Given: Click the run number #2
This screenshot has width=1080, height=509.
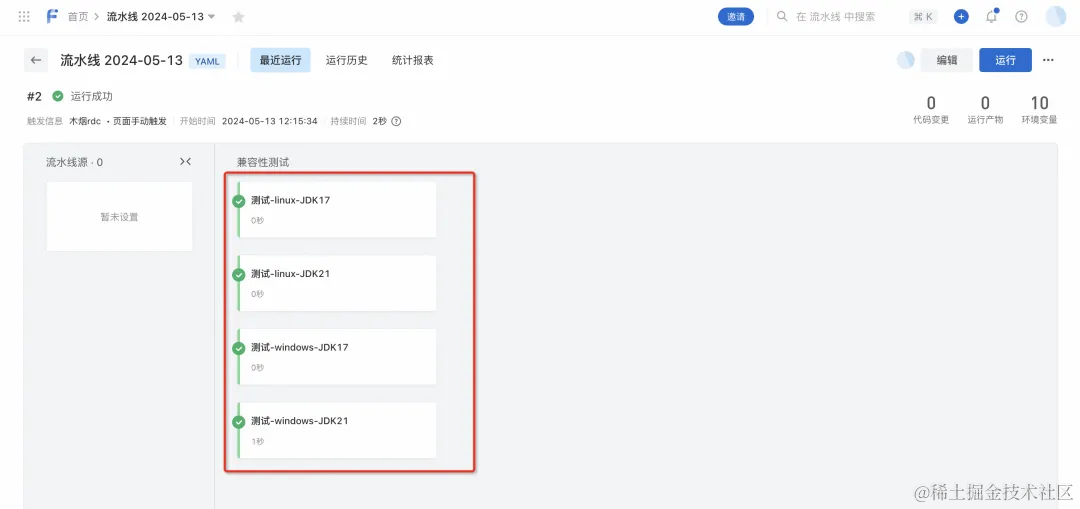Looking at the screenshot, I should (x=34, y=96).
